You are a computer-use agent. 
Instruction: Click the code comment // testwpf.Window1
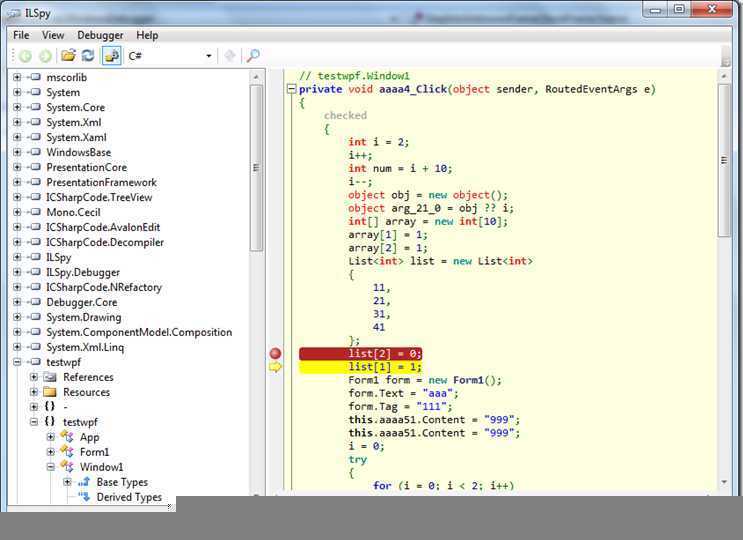(x=354, y=76)
